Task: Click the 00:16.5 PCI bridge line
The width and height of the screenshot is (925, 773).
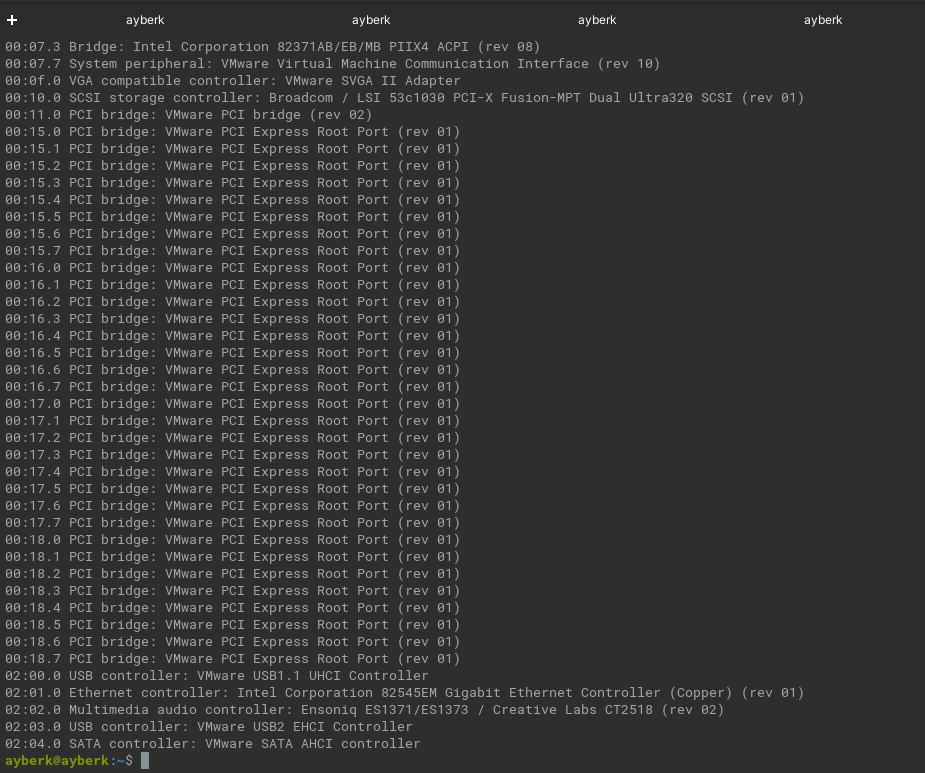Action: pyautogui.click(x=232, y=353)
